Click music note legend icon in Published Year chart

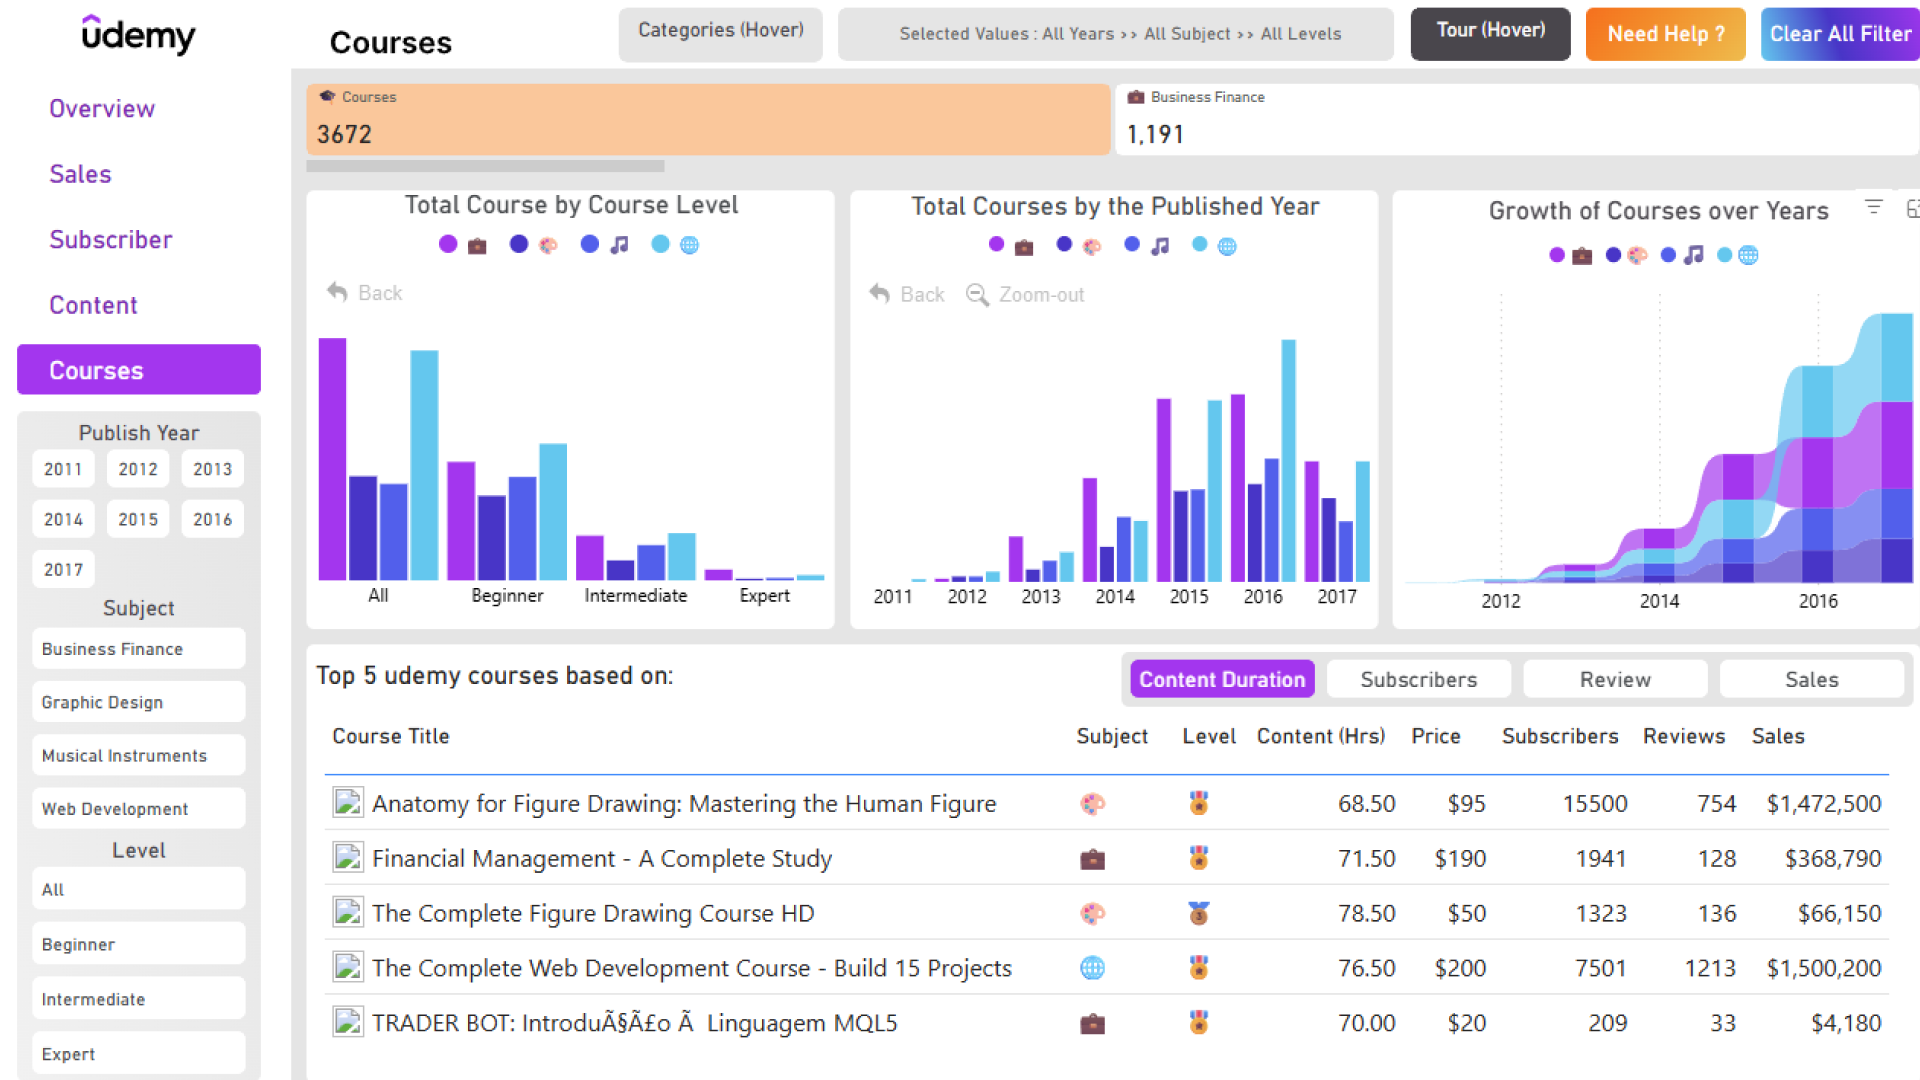tap(1160, 246)
